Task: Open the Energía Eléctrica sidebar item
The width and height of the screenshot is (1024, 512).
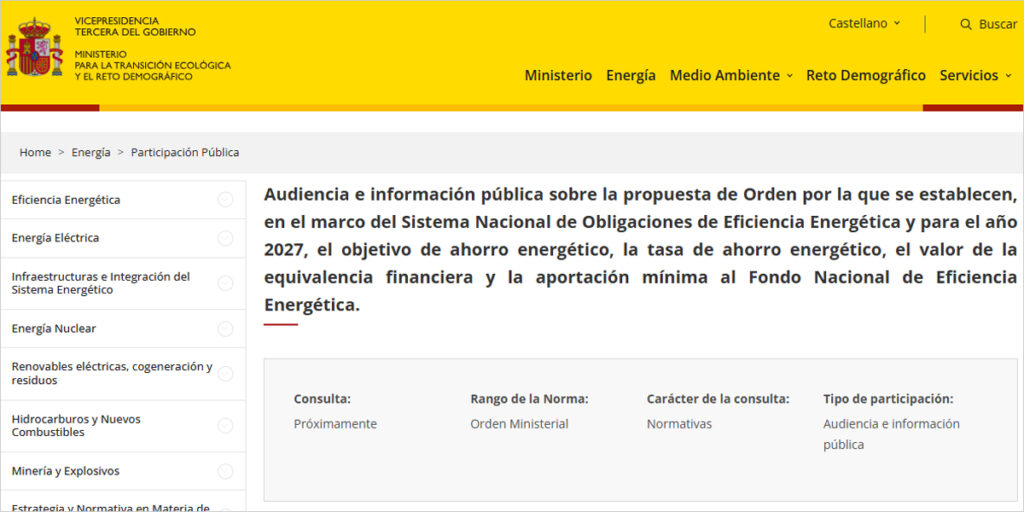Action: pos(56,238)
